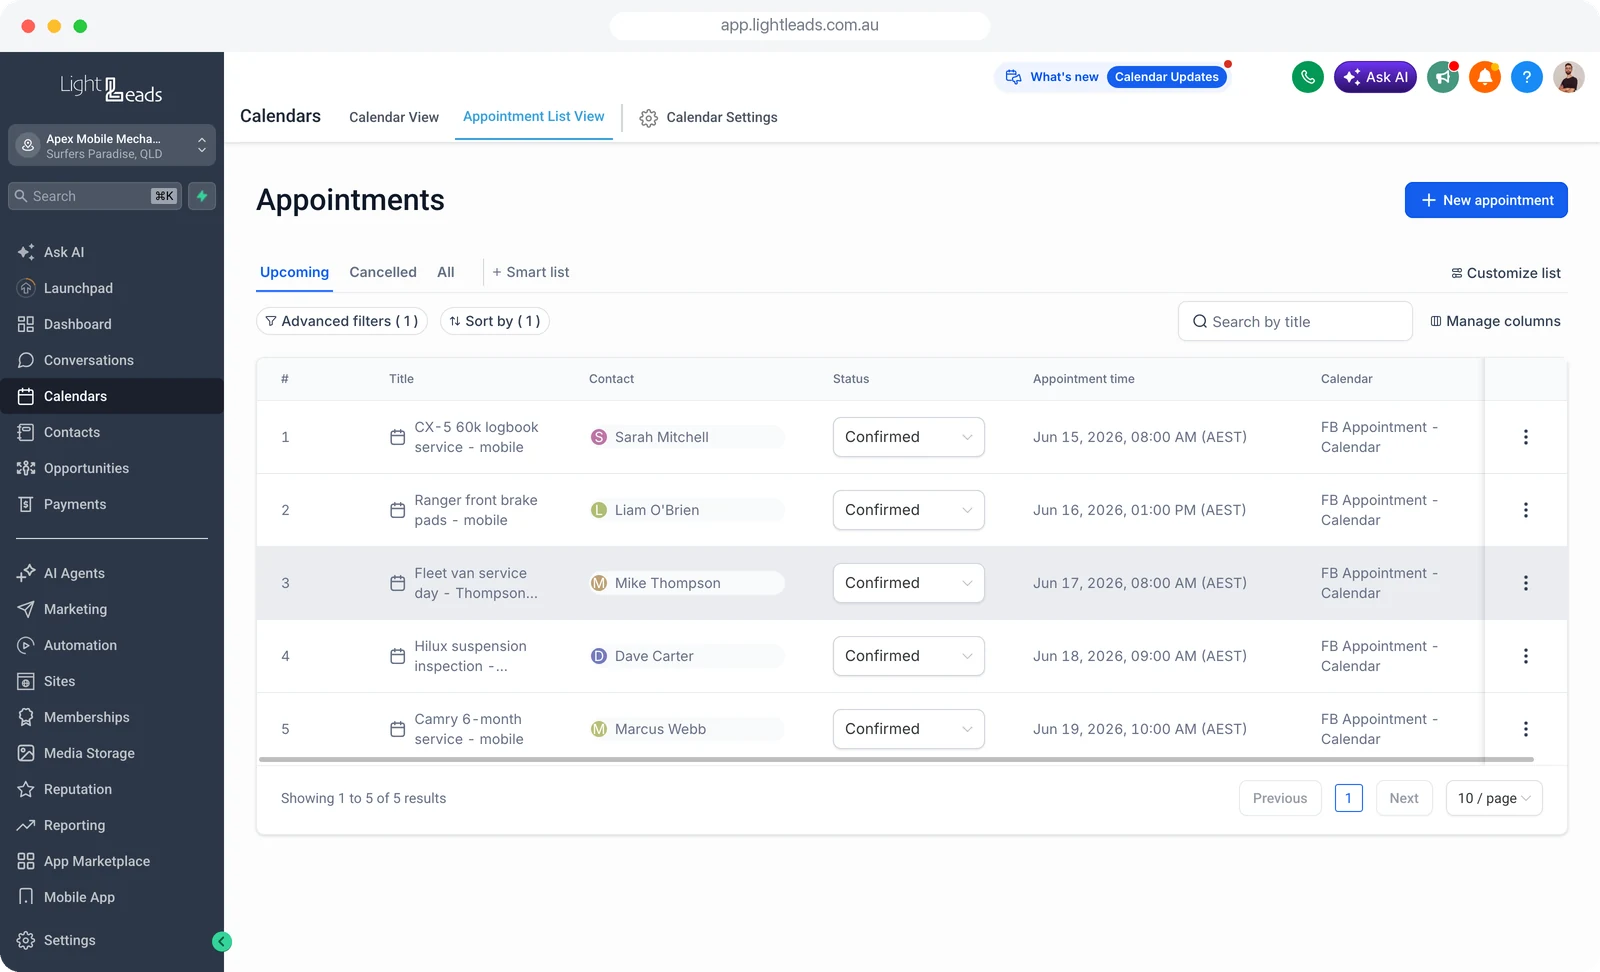1600x972 pixels.
Task: Focus the sidebar Search box
Action: [95, 196]
